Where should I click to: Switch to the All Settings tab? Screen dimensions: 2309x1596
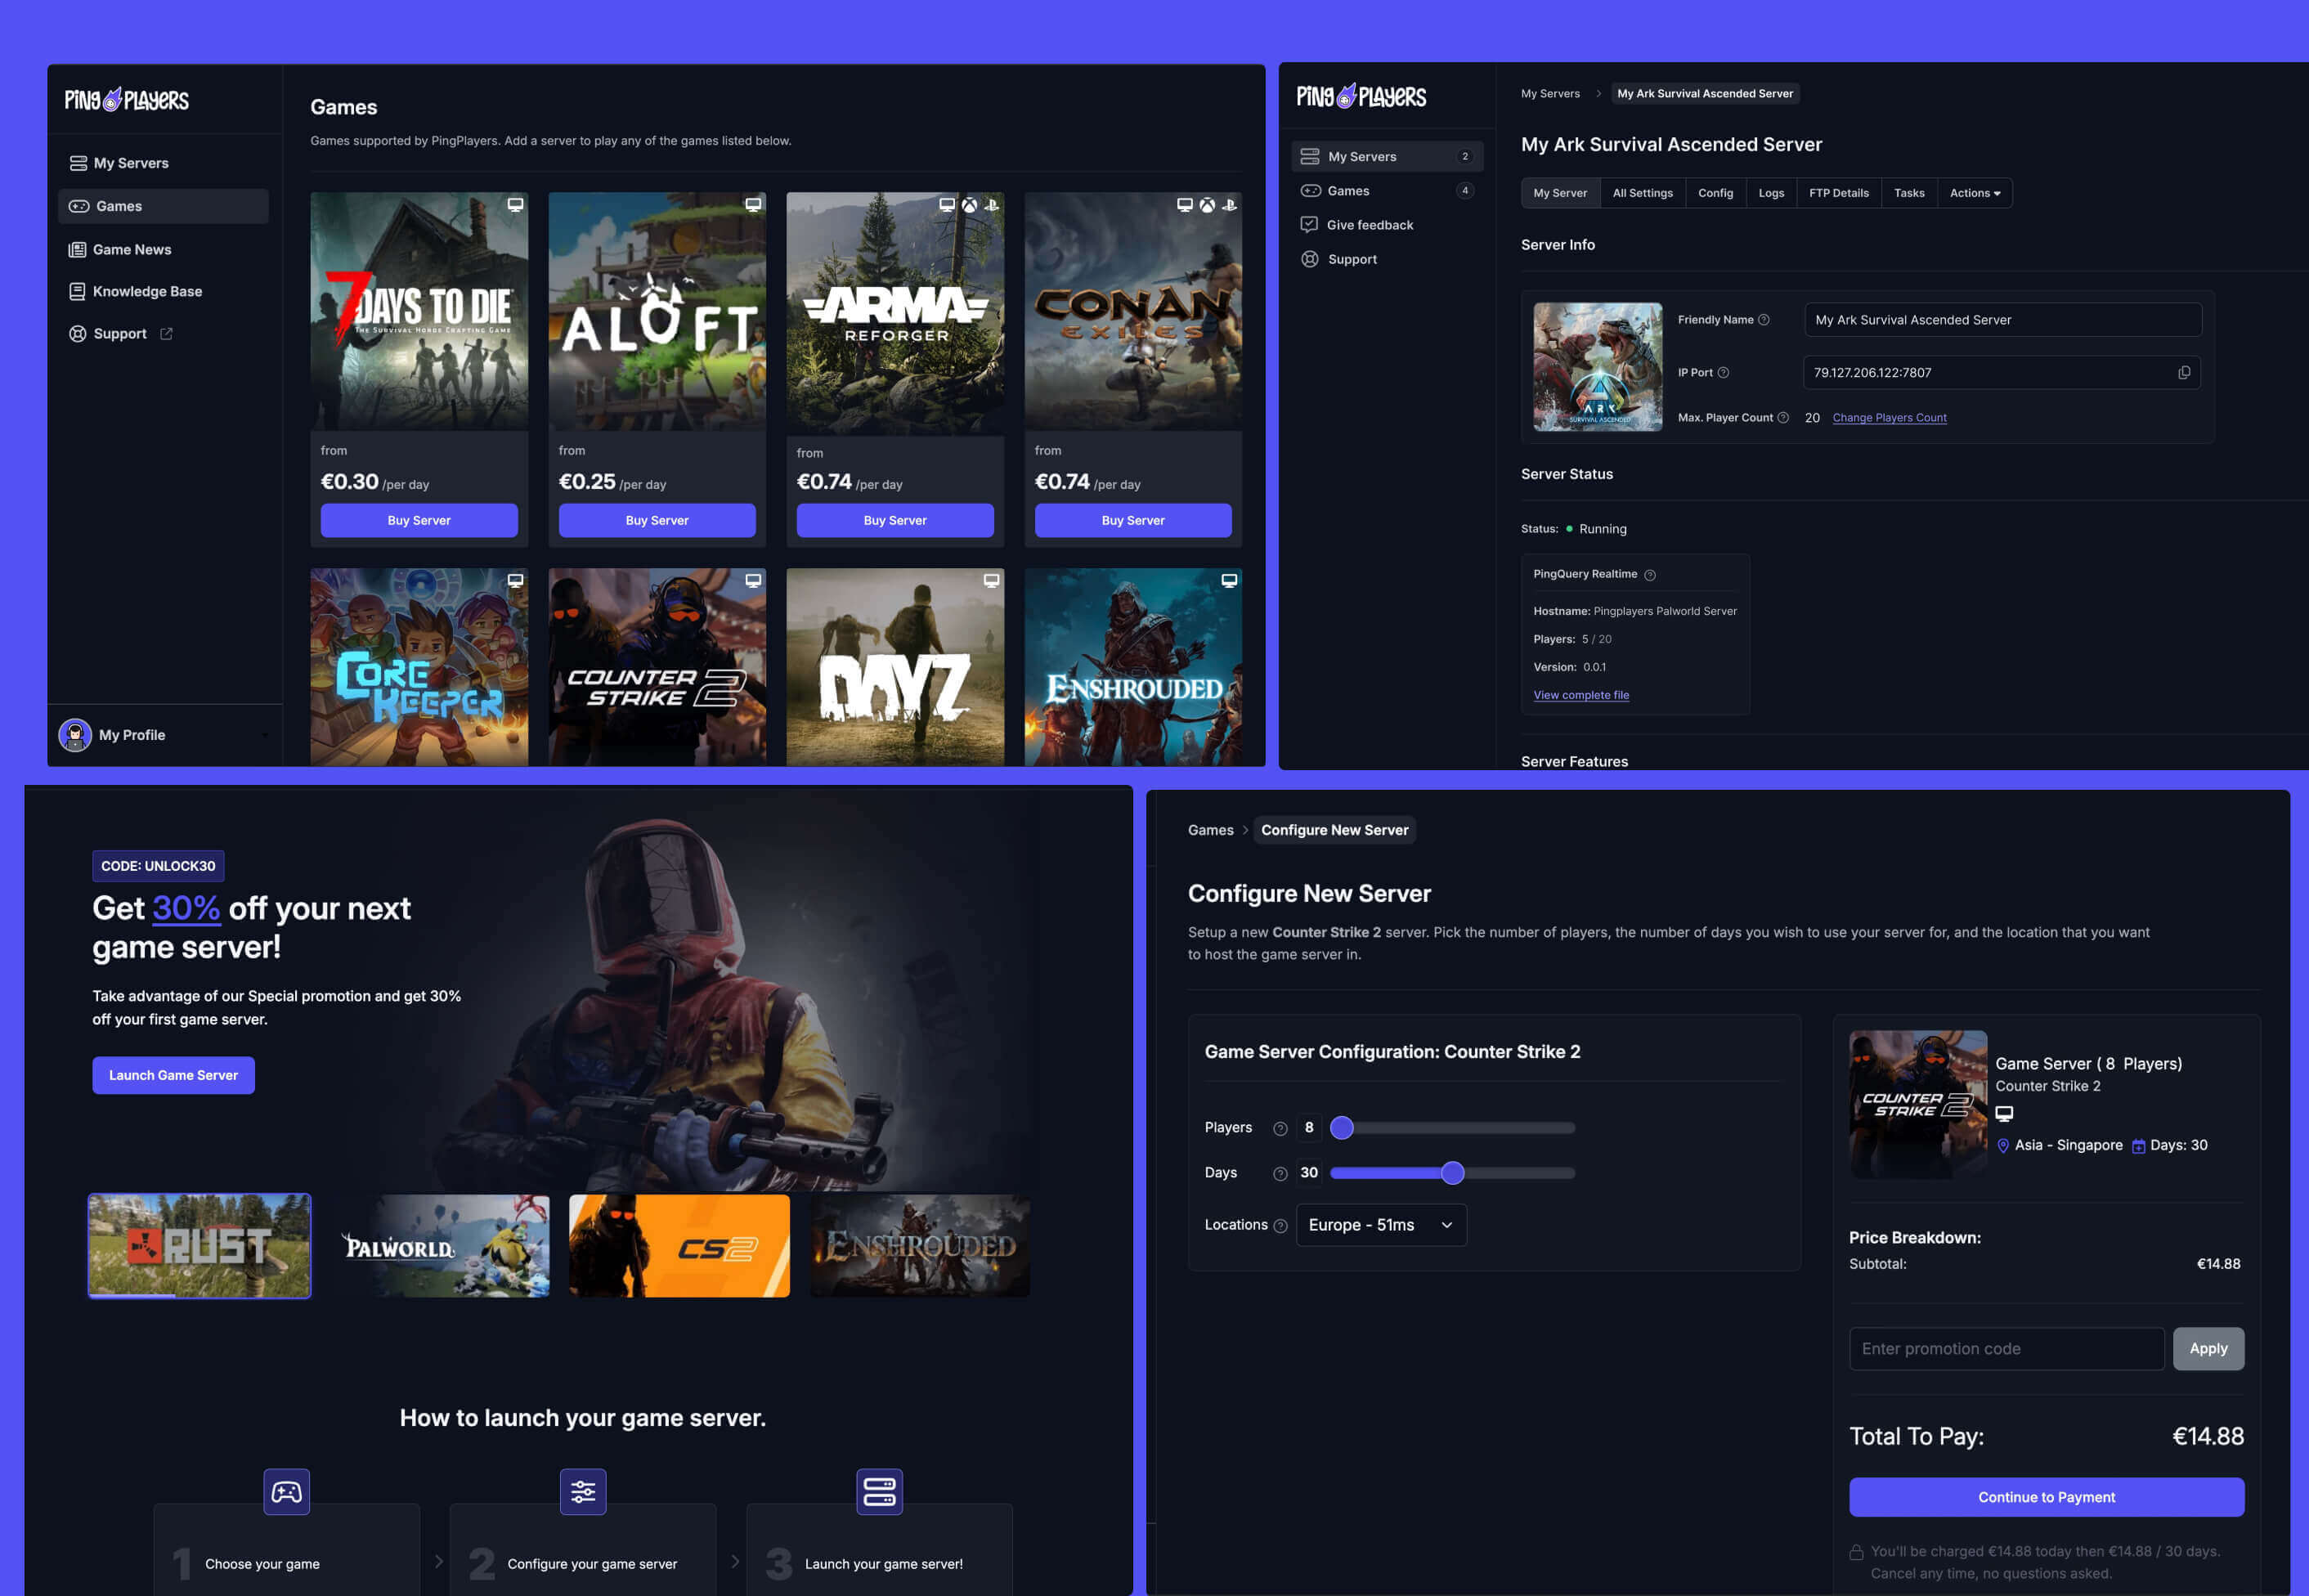pyautogui.click(x=1642, y=193)
